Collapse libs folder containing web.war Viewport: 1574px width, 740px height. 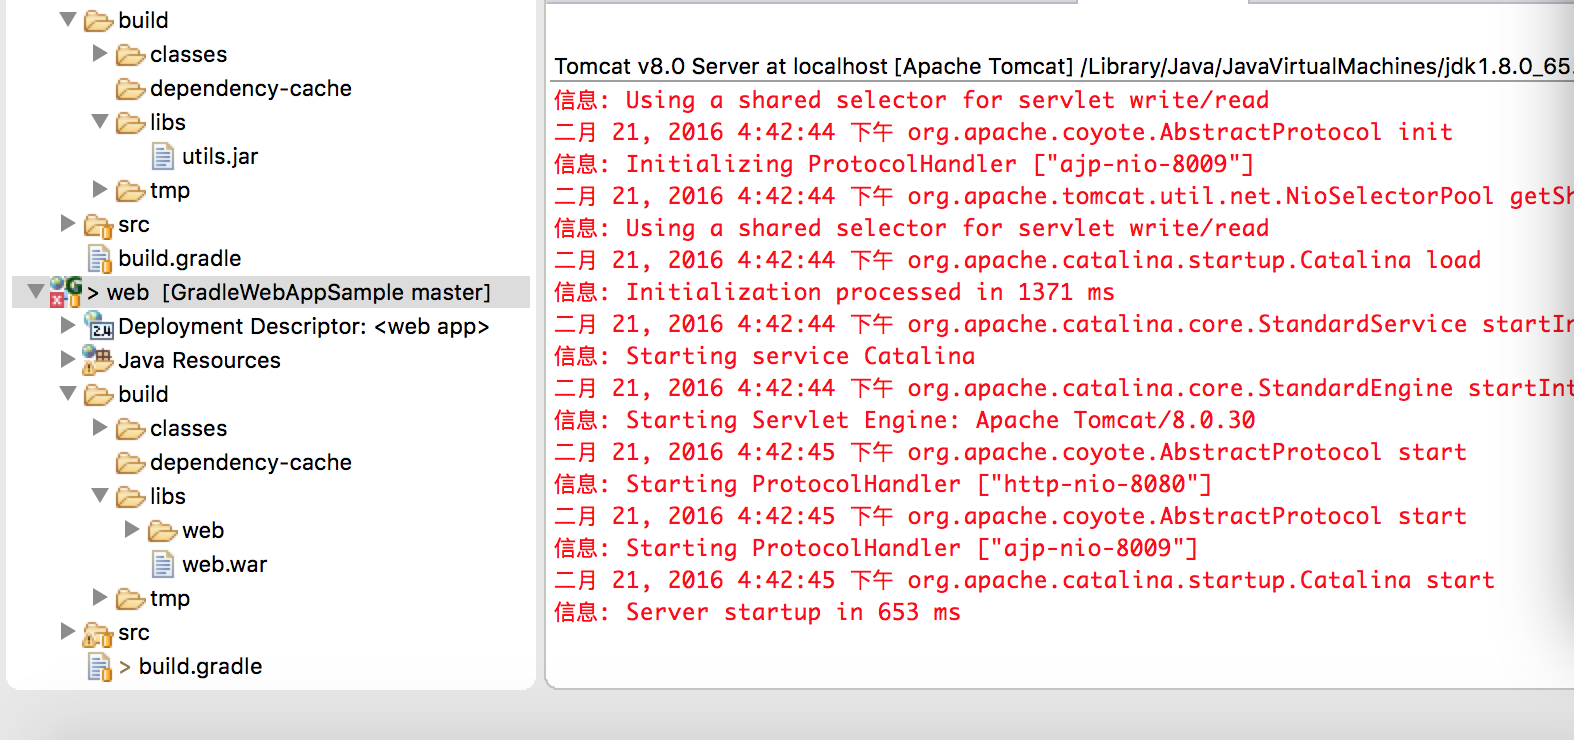click(100, 495)
